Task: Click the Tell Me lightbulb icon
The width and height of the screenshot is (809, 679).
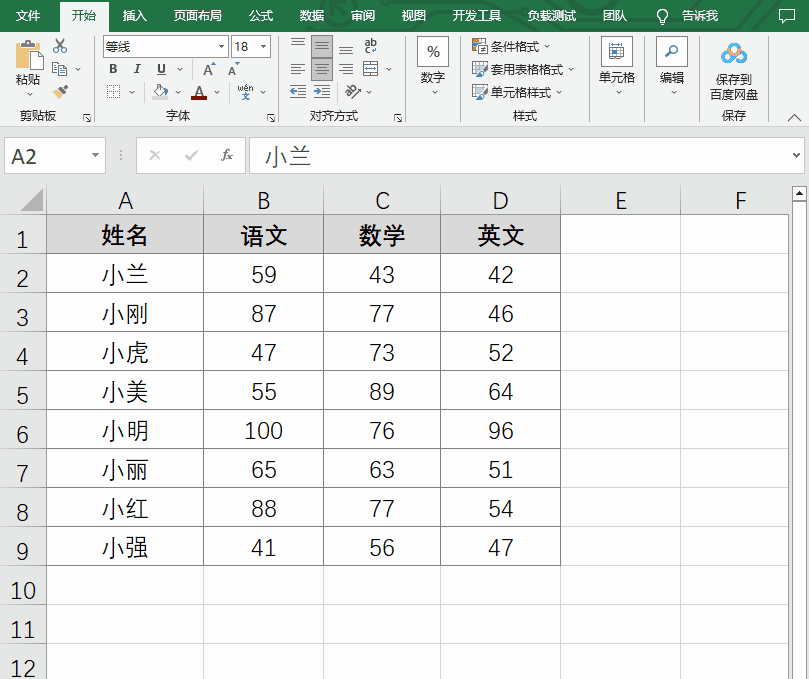Action: pyautogui.click(x=662, y=17)
